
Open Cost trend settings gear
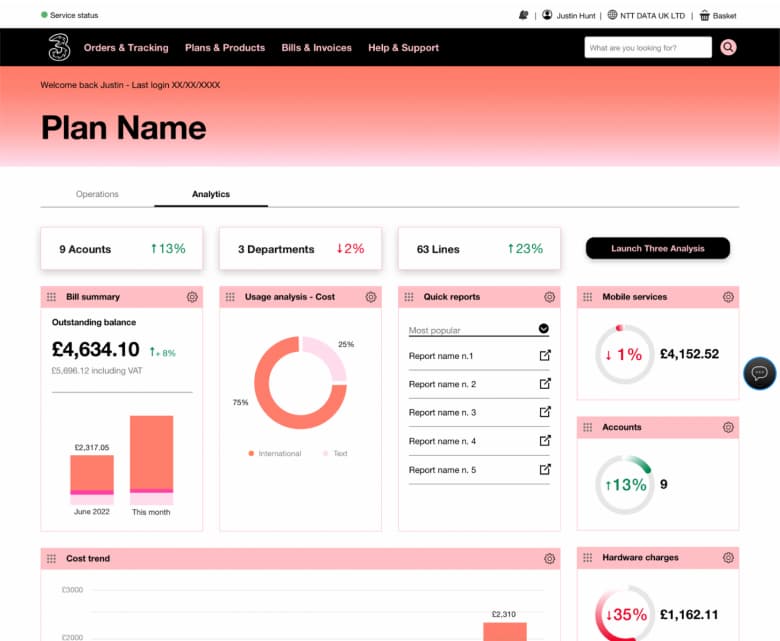tap(549, 558)
